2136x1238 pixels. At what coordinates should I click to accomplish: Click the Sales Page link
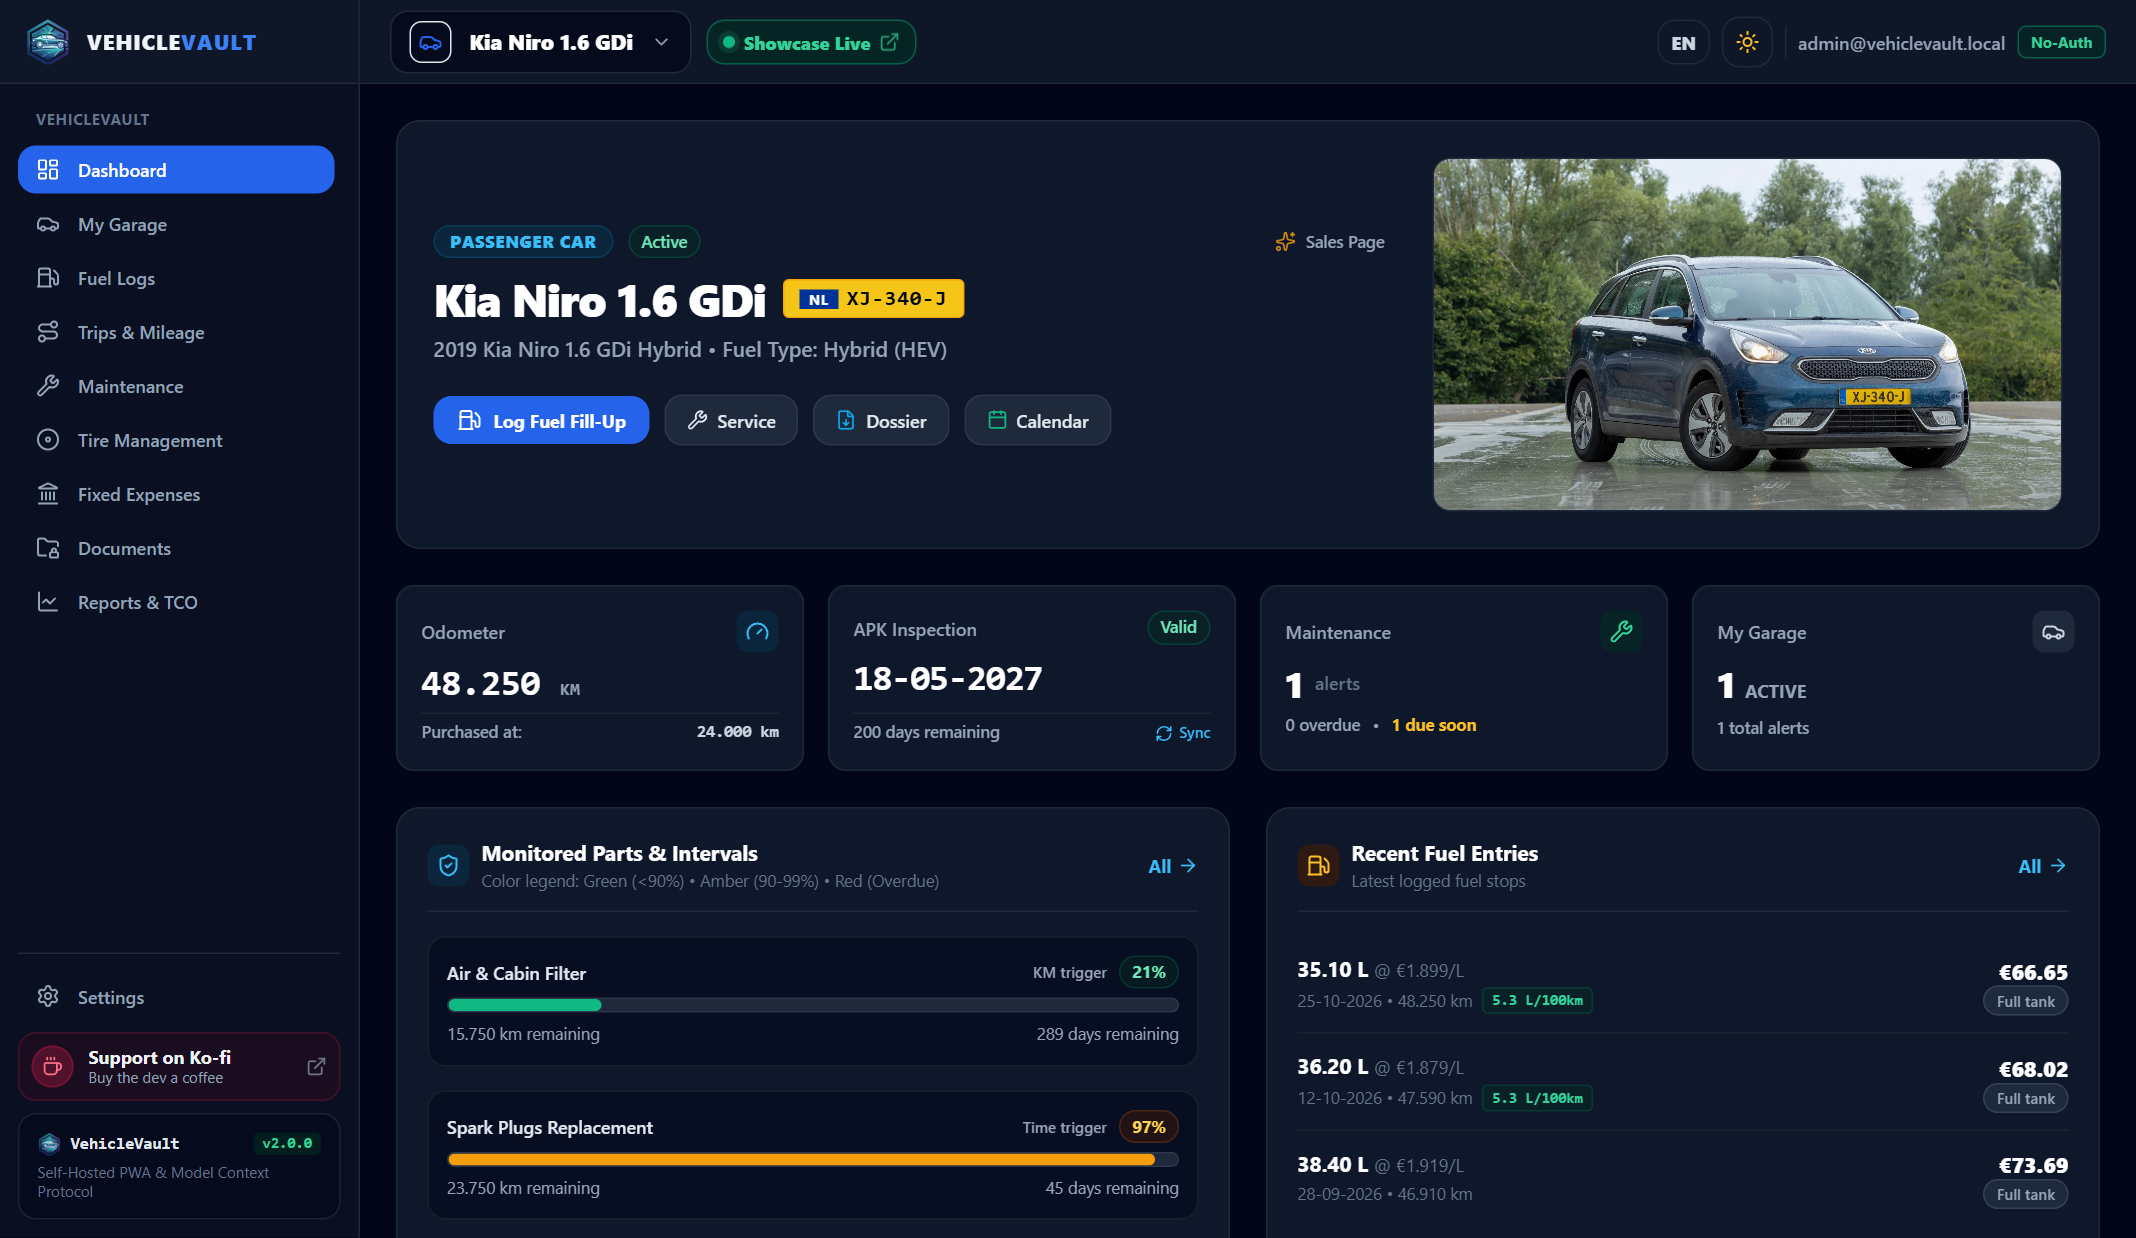point(1330,242)
